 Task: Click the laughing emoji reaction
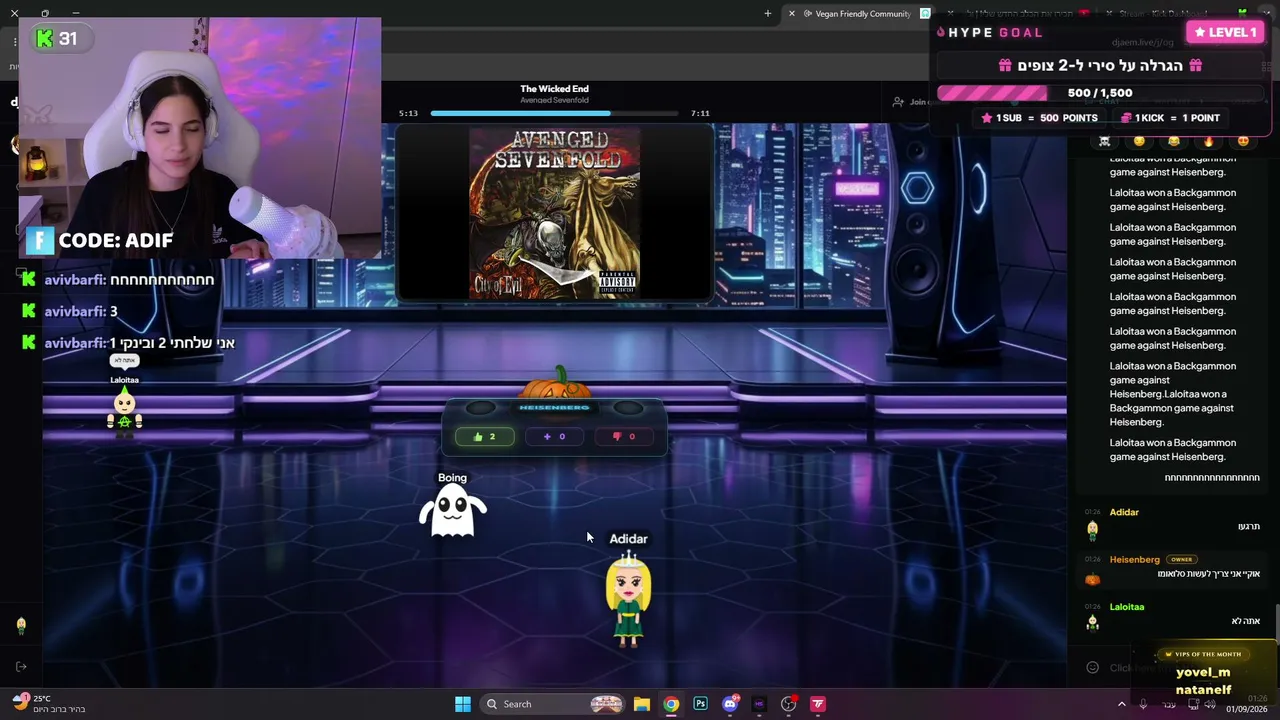[1174, 141]
